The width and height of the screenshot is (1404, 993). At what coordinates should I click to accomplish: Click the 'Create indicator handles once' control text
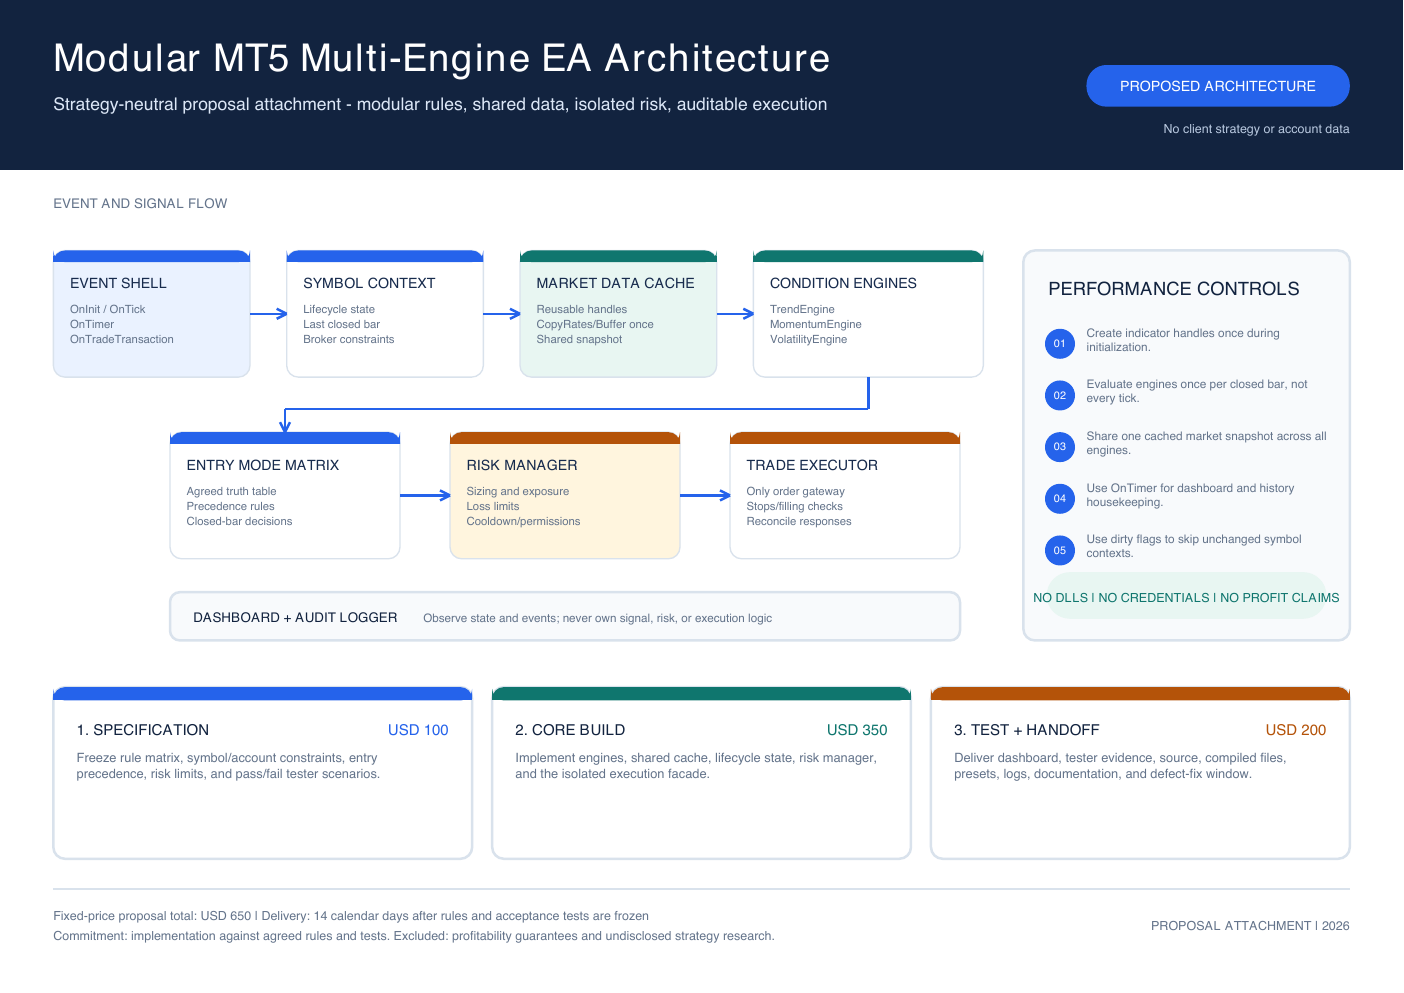tap(1183, 340)
